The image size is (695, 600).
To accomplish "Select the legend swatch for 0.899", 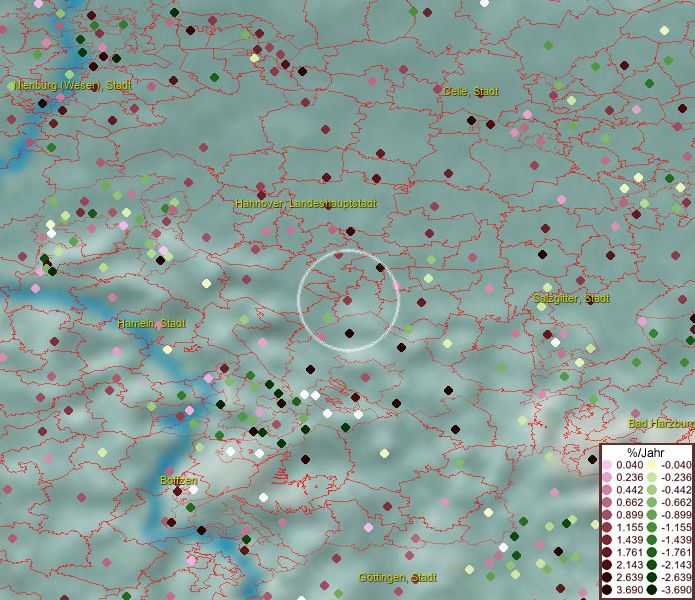I will click(x=607, y=515).
